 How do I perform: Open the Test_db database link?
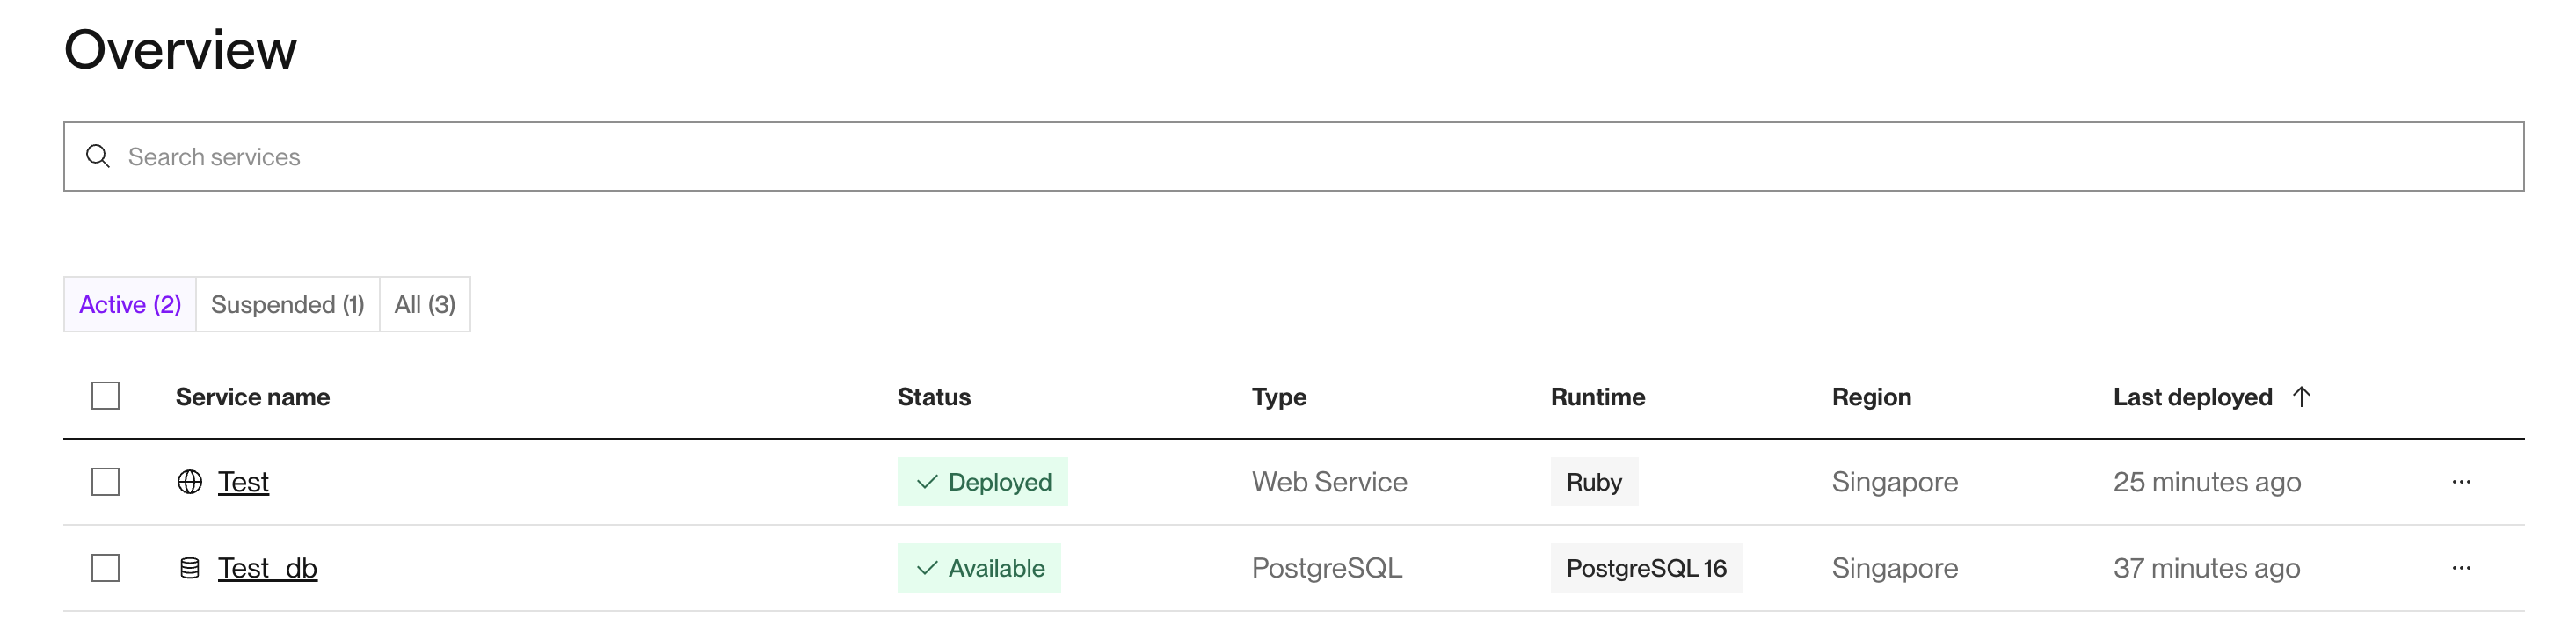267,568
